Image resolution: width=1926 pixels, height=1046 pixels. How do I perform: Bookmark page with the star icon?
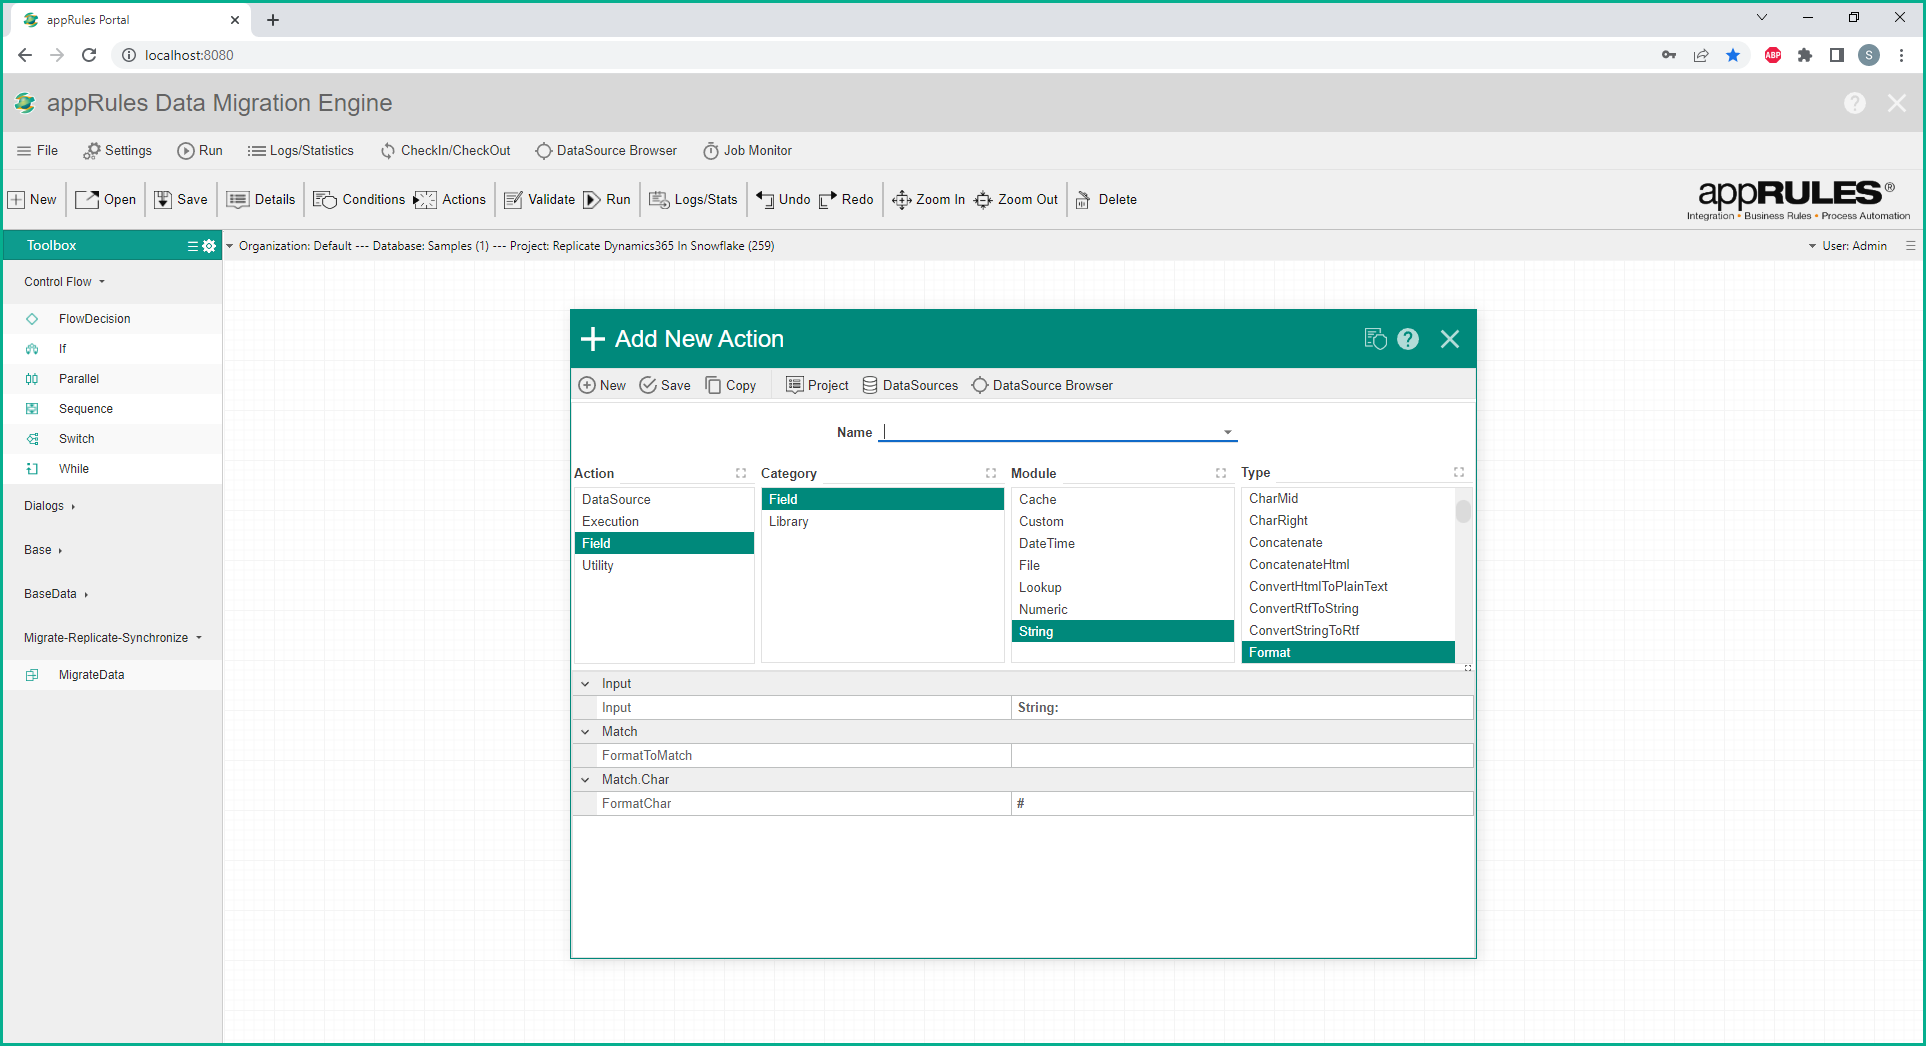(x=1733, y=55)
